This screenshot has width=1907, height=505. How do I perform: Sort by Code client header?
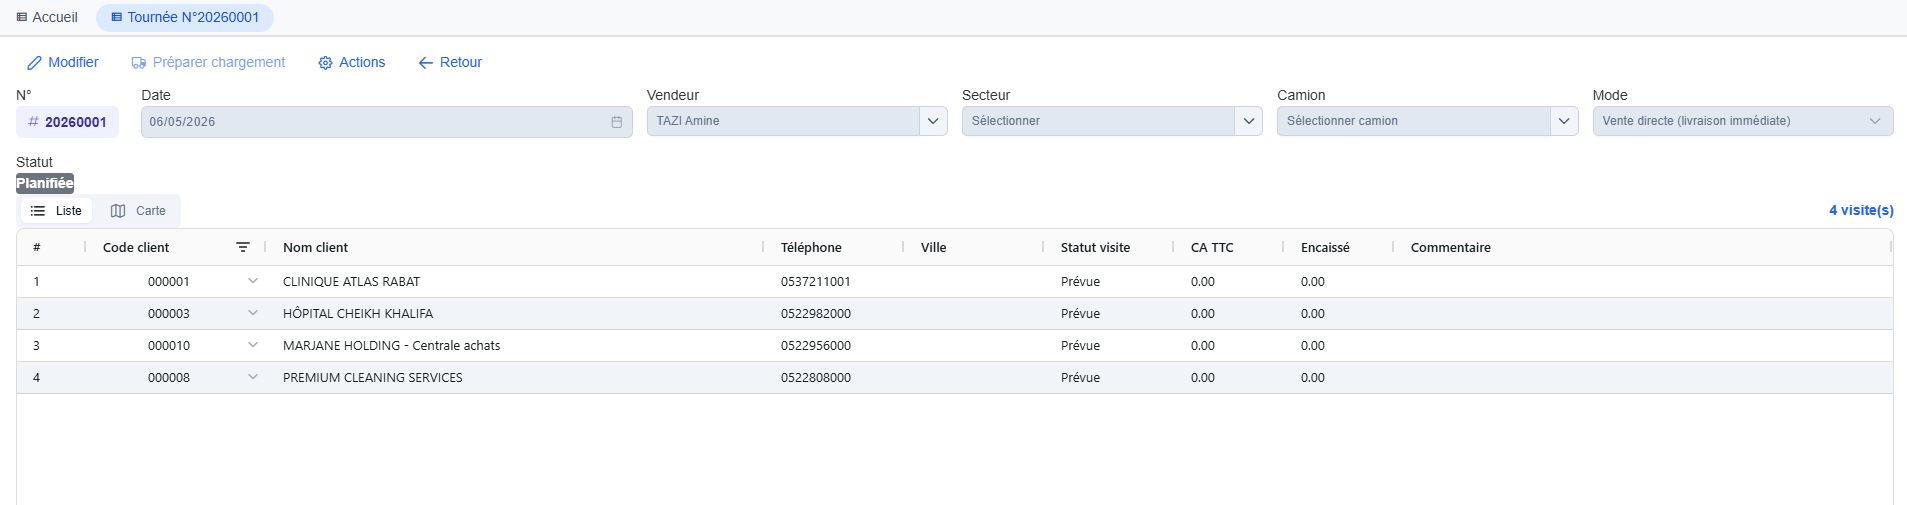coord(136,247)
